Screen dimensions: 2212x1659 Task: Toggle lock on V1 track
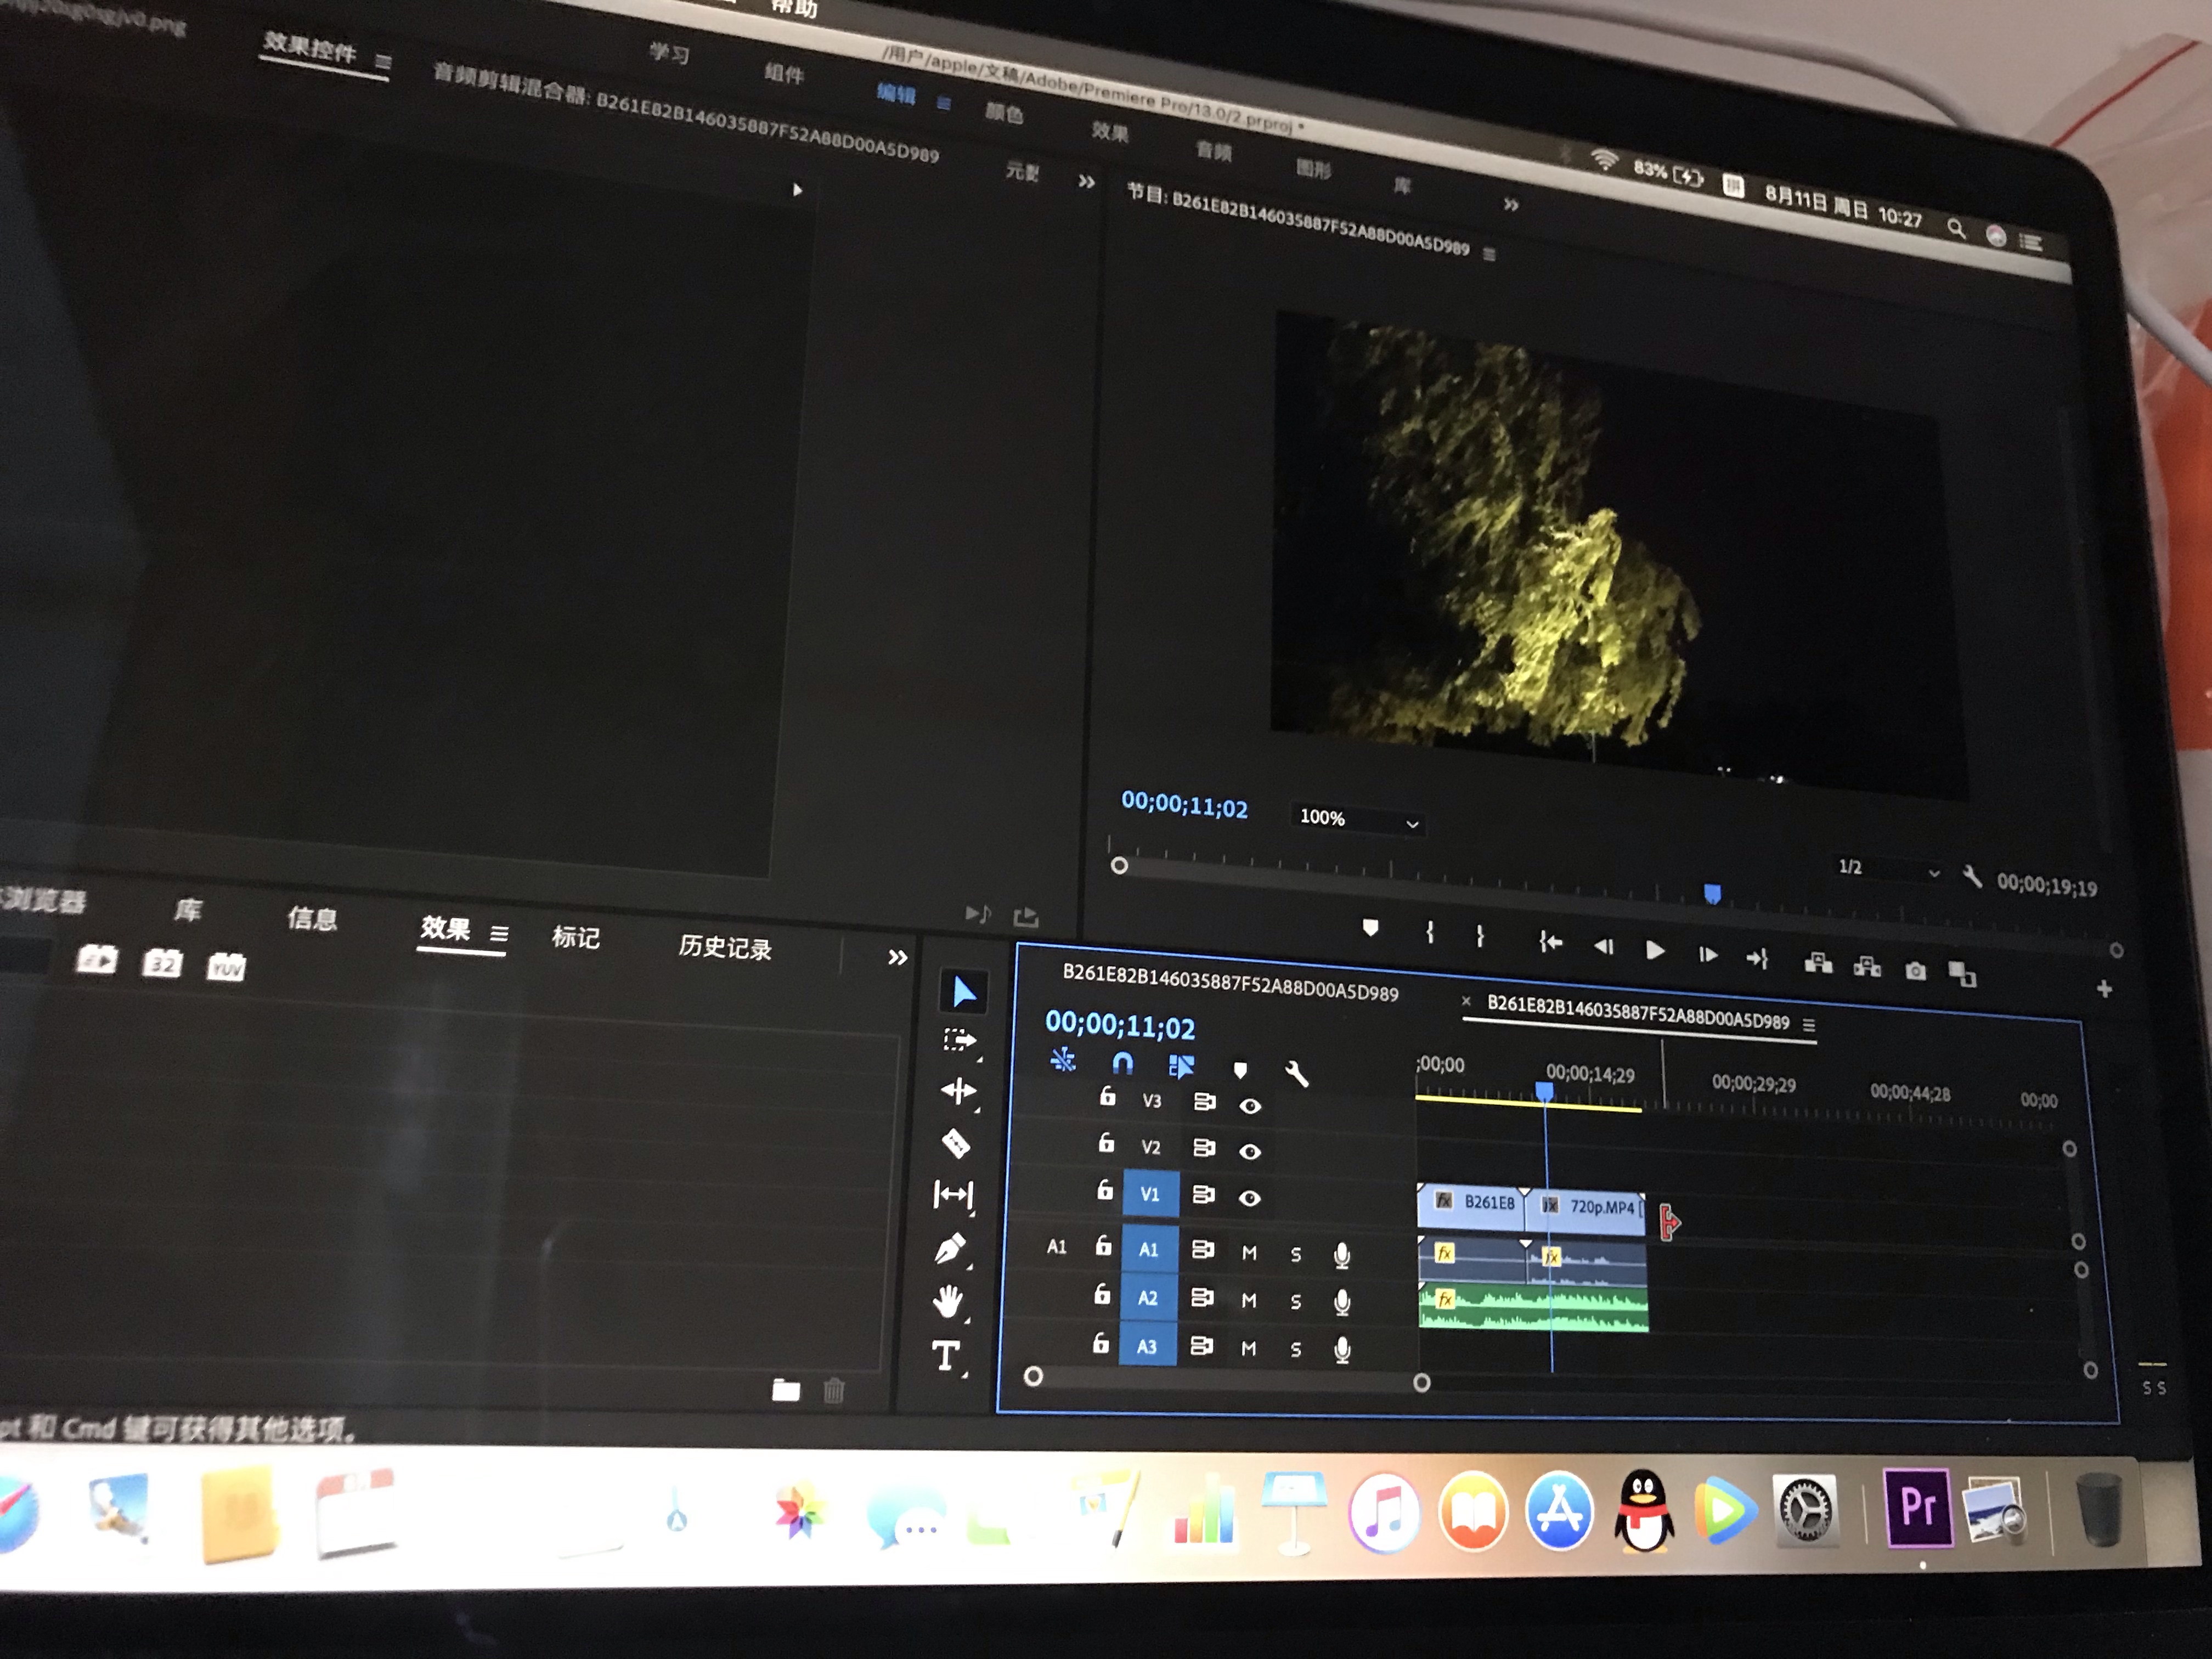coord(1104,1190)
